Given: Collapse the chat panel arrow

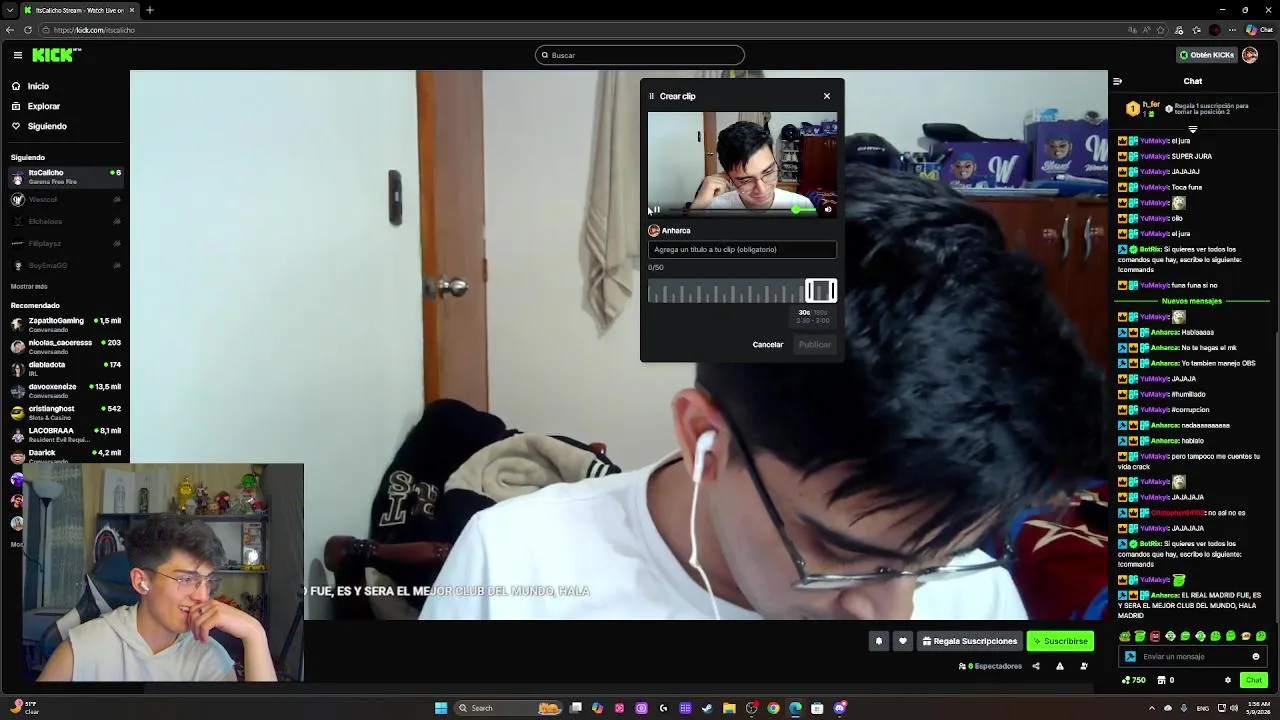Looking at the screenshot, I should pos(1118,81).
